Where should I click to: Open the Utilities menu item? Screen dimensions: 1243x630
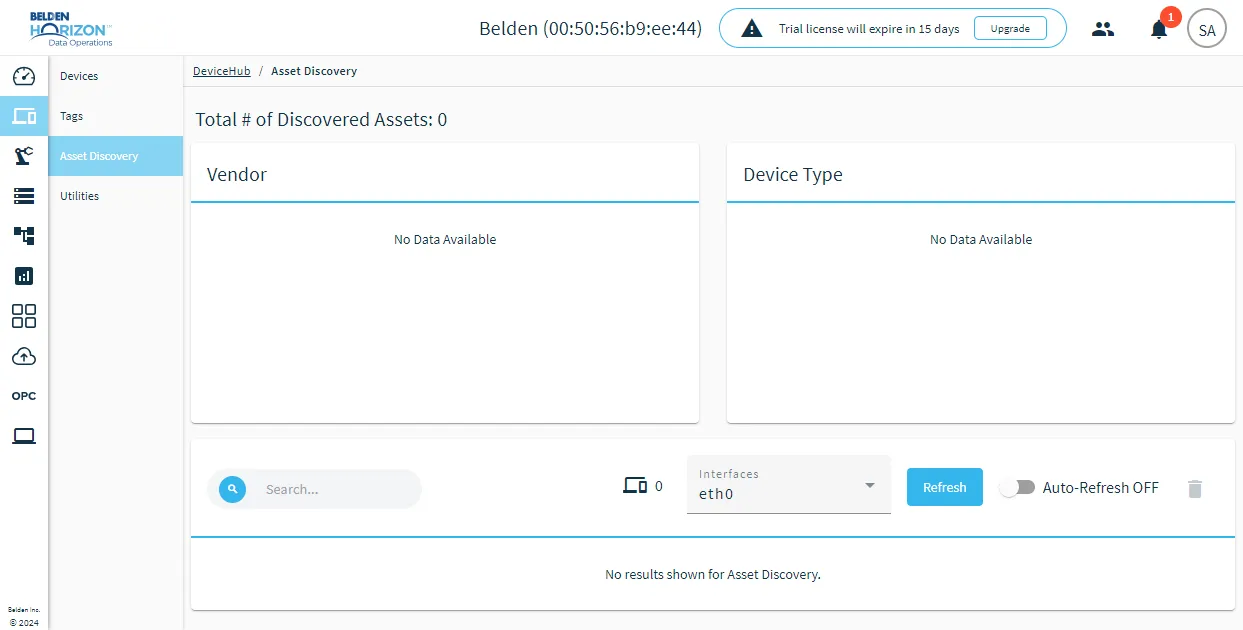pos(116,196)
